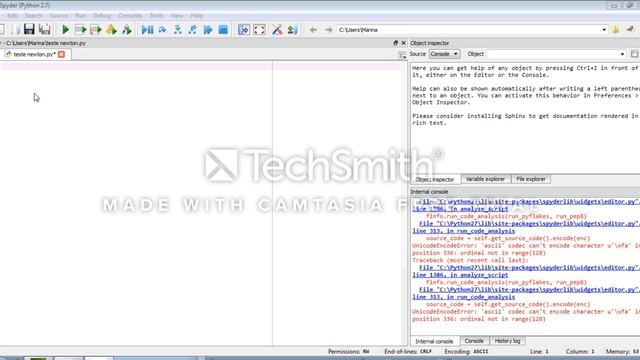Expand the Object combo box arrow

(622, 54)
